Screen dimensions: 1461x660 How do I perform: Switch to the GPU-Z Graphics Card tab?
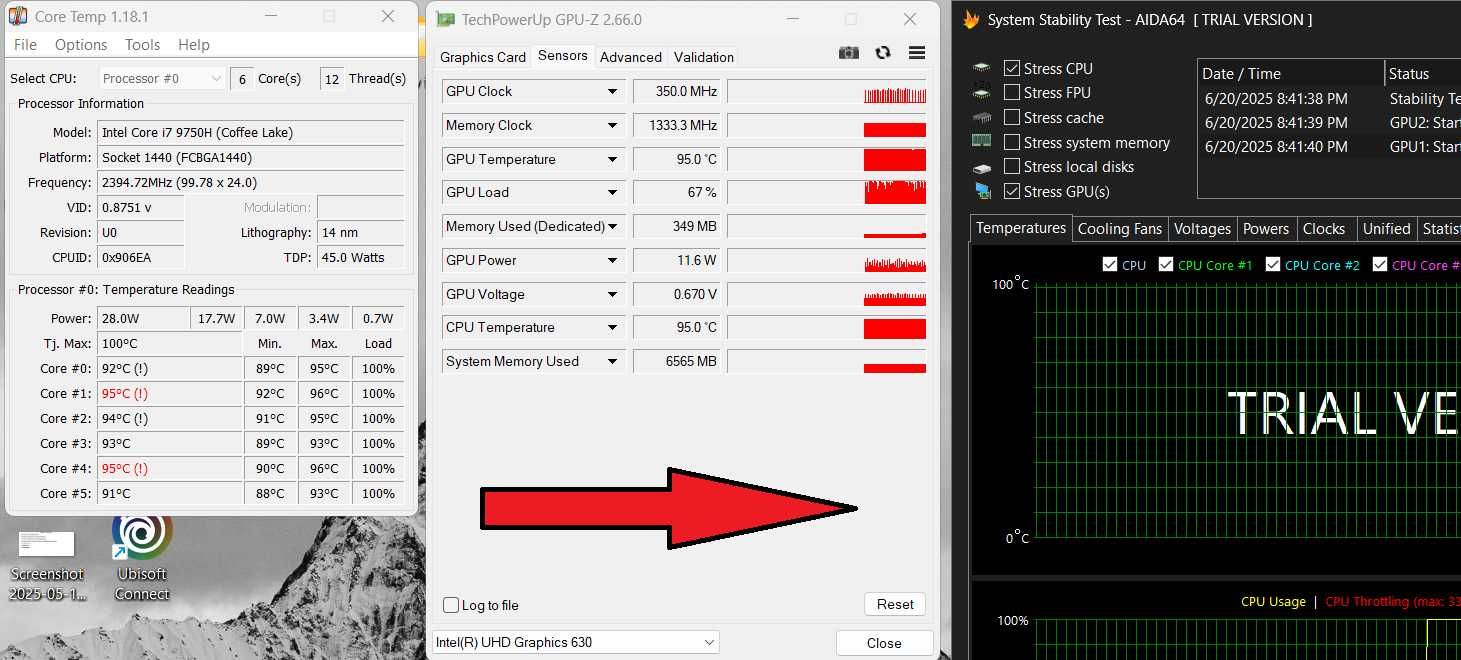(x=483, y=57)
